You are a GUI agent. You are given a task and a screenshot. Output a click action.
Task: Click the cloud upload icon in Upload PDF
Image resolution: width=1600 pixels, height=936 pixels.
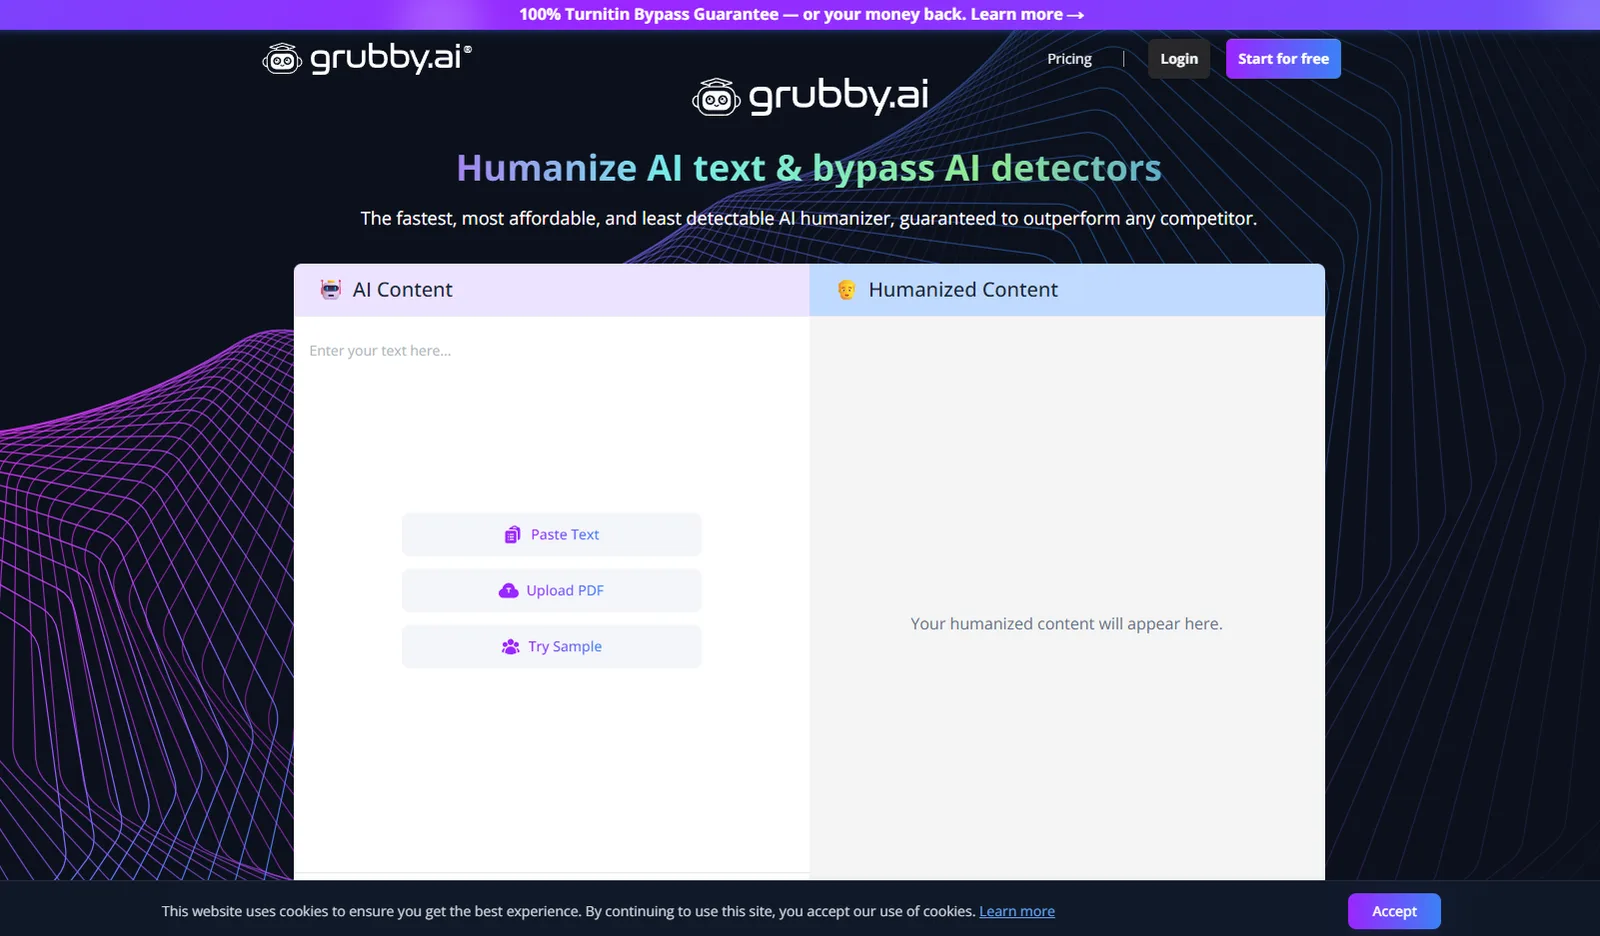508,591
